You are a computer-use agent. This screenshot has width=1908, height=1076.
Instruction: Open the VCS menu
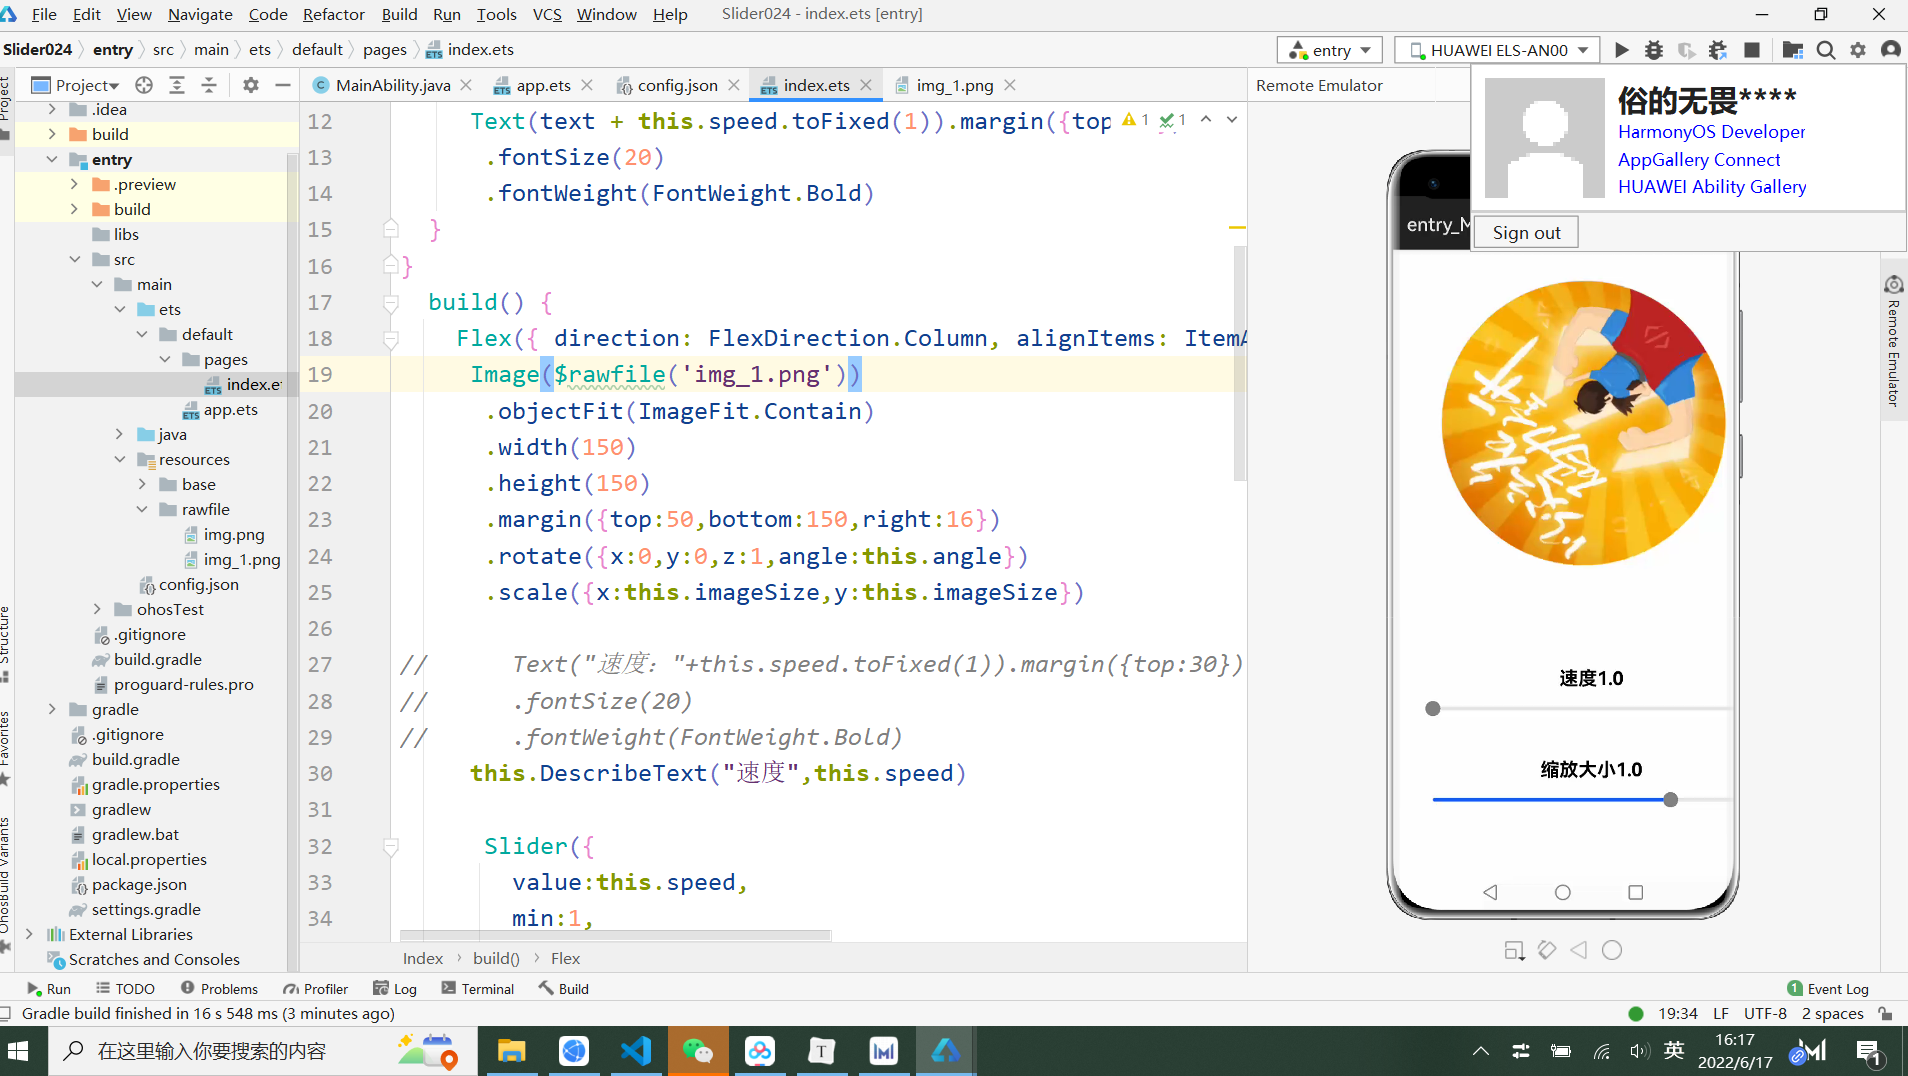point(547,14)
